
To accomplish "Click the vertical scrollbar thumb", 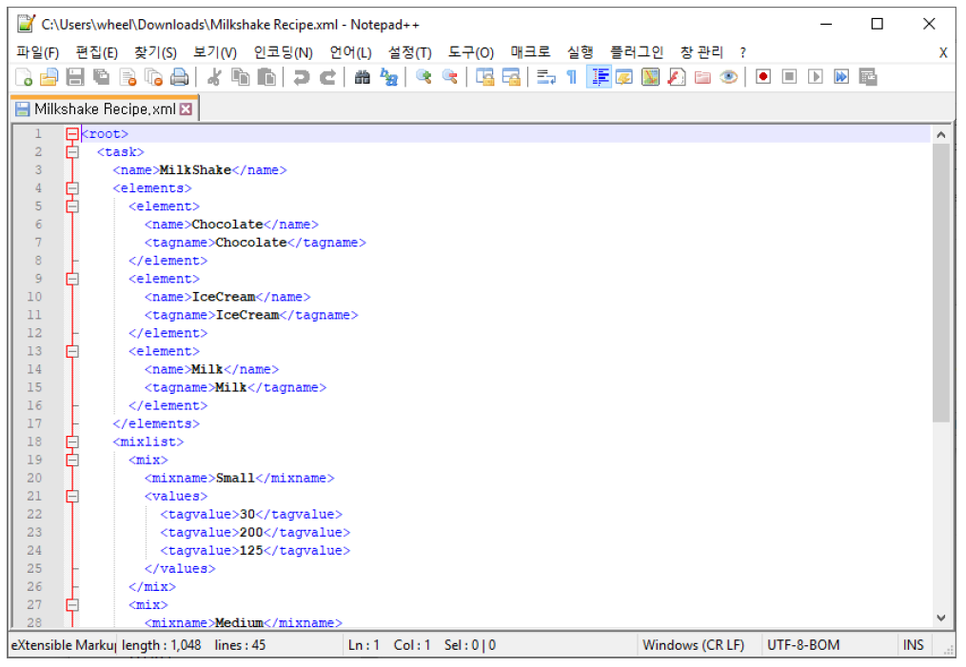I will [x=941, y=283].
